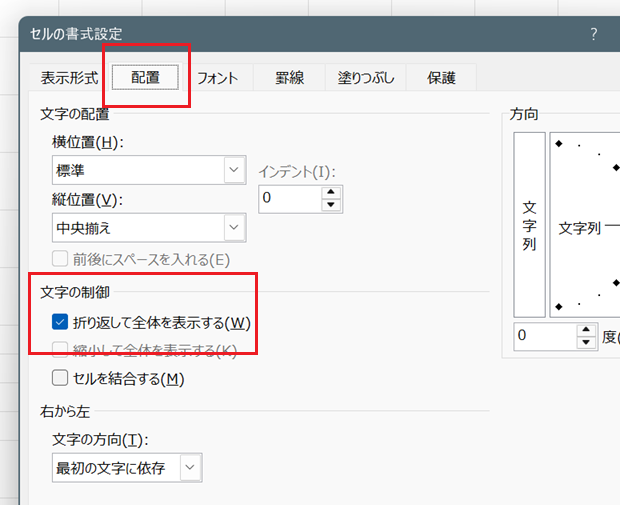Switch to the 塗りつぶし tab
This screenshot has height=505, width=620.
[366, 78]
